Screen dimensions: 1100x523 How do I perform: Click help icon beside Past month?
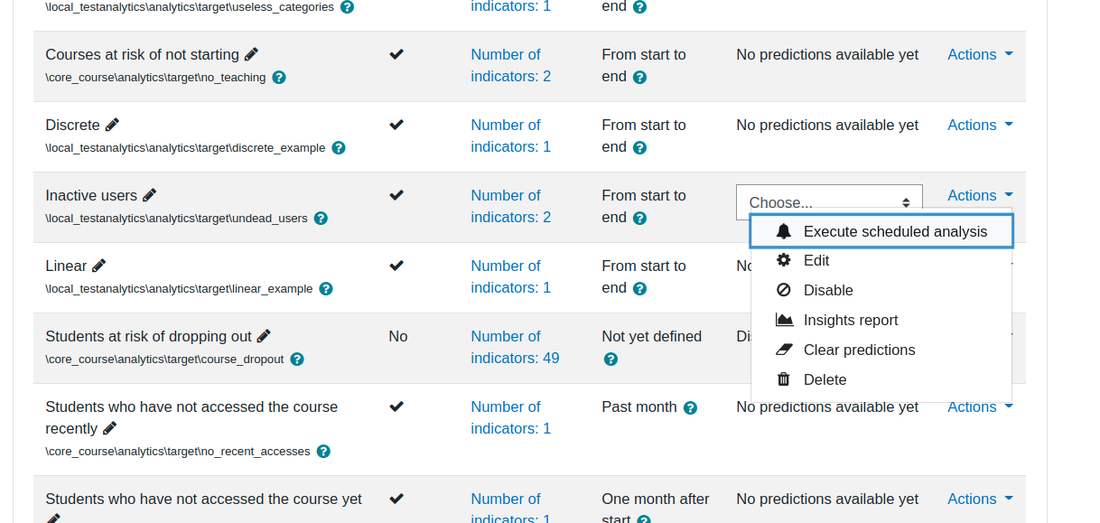point(690,407)
